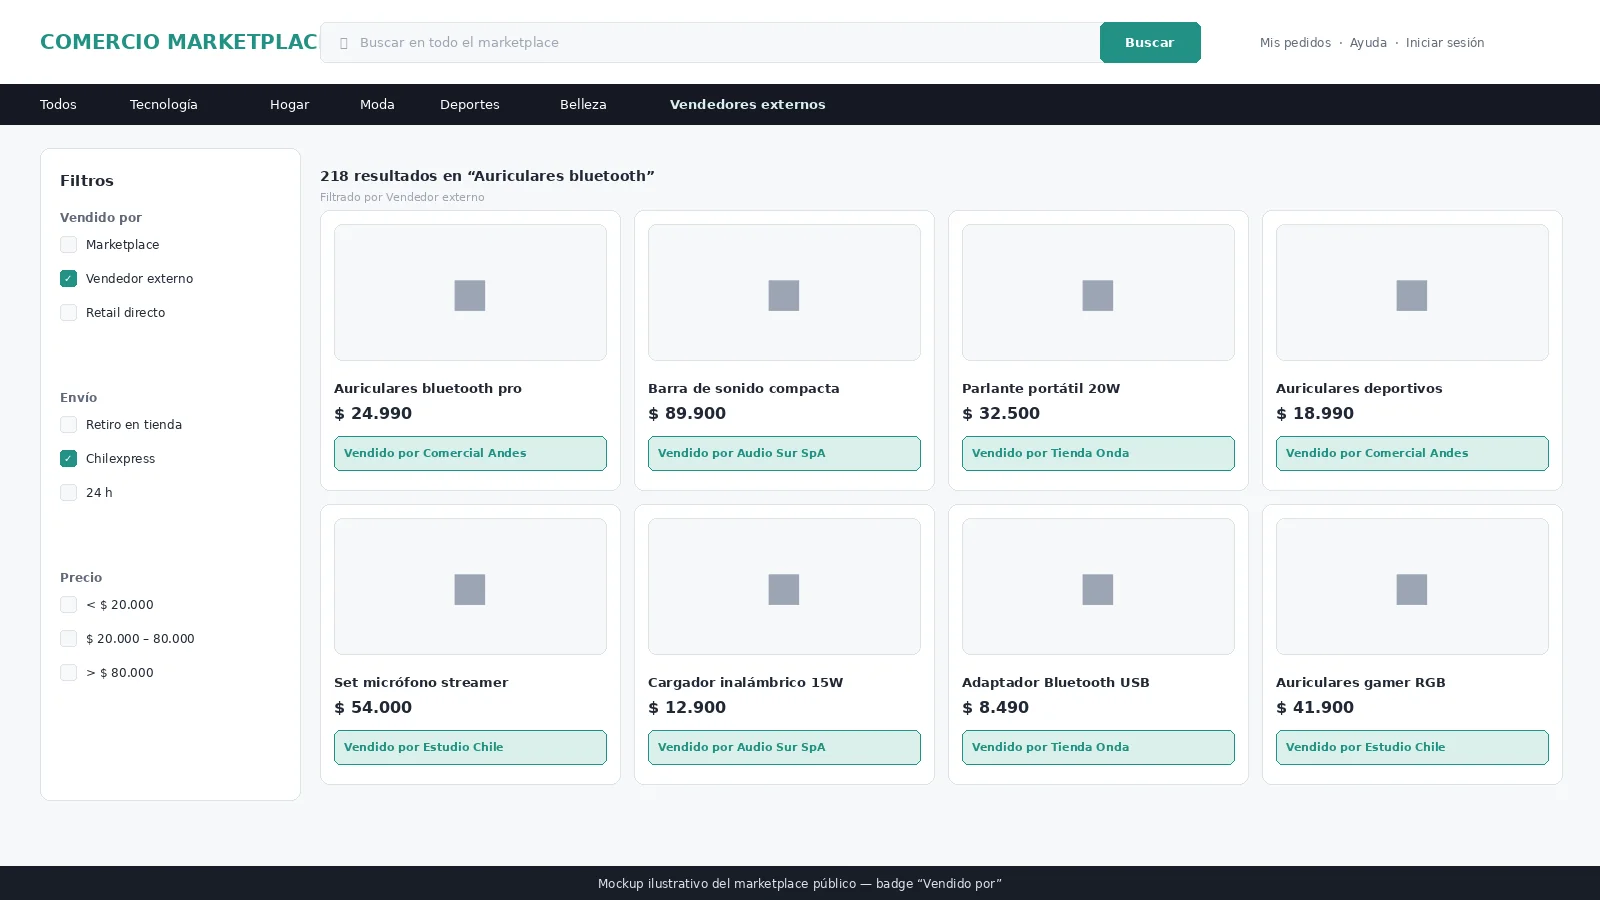Click the Vendido por Tienda Onda badge on Adaptador Bluetooth USB
Viewport: 1600px width, 900px height.
[x=1098, y=747]
